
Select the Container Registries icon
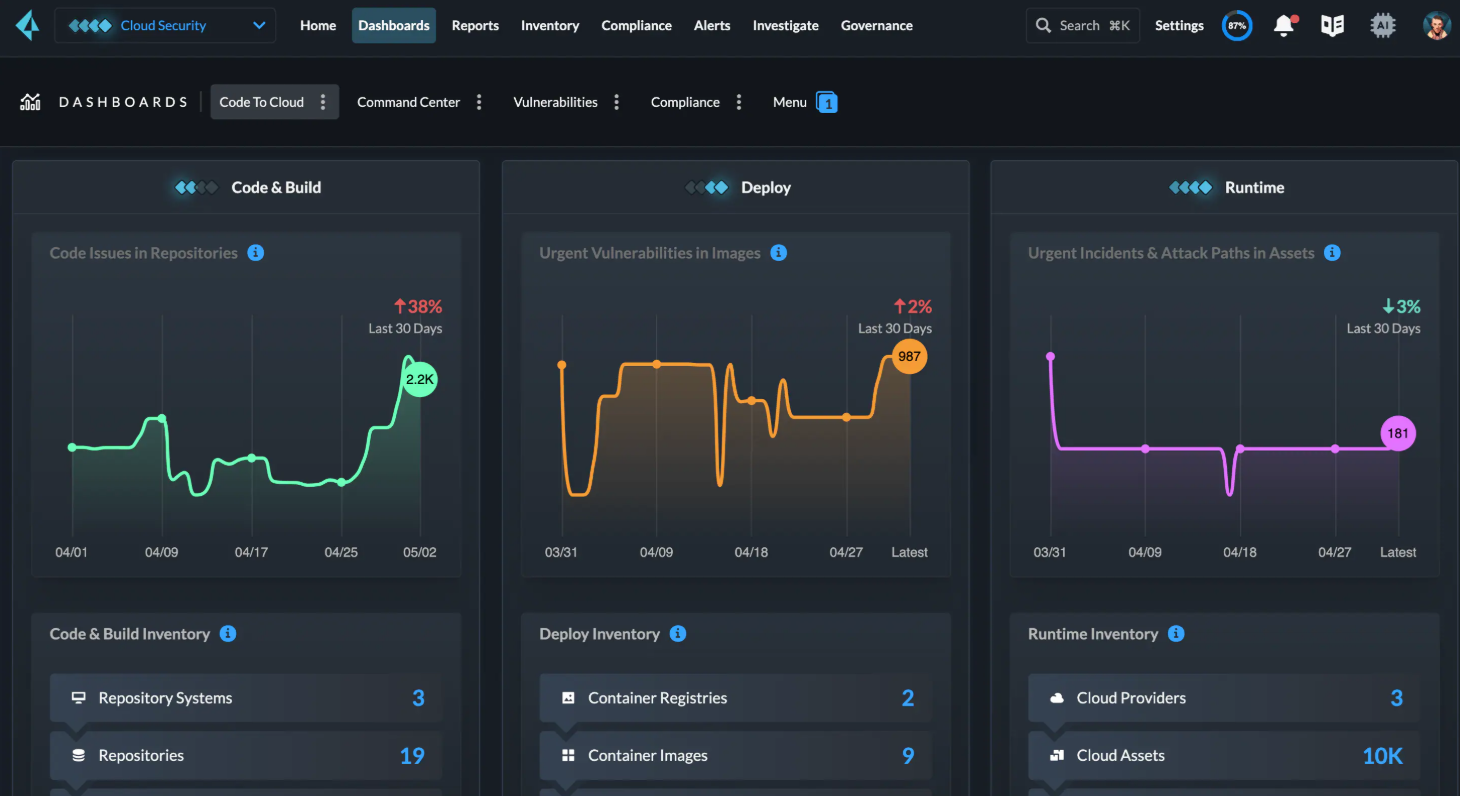click(570, 697)
